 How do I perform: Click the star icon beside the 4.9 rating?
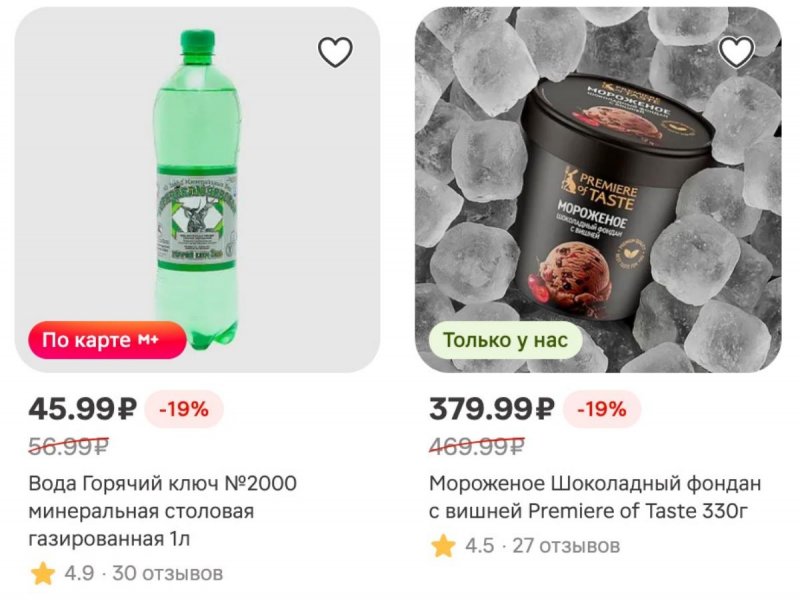click(42, 574)
